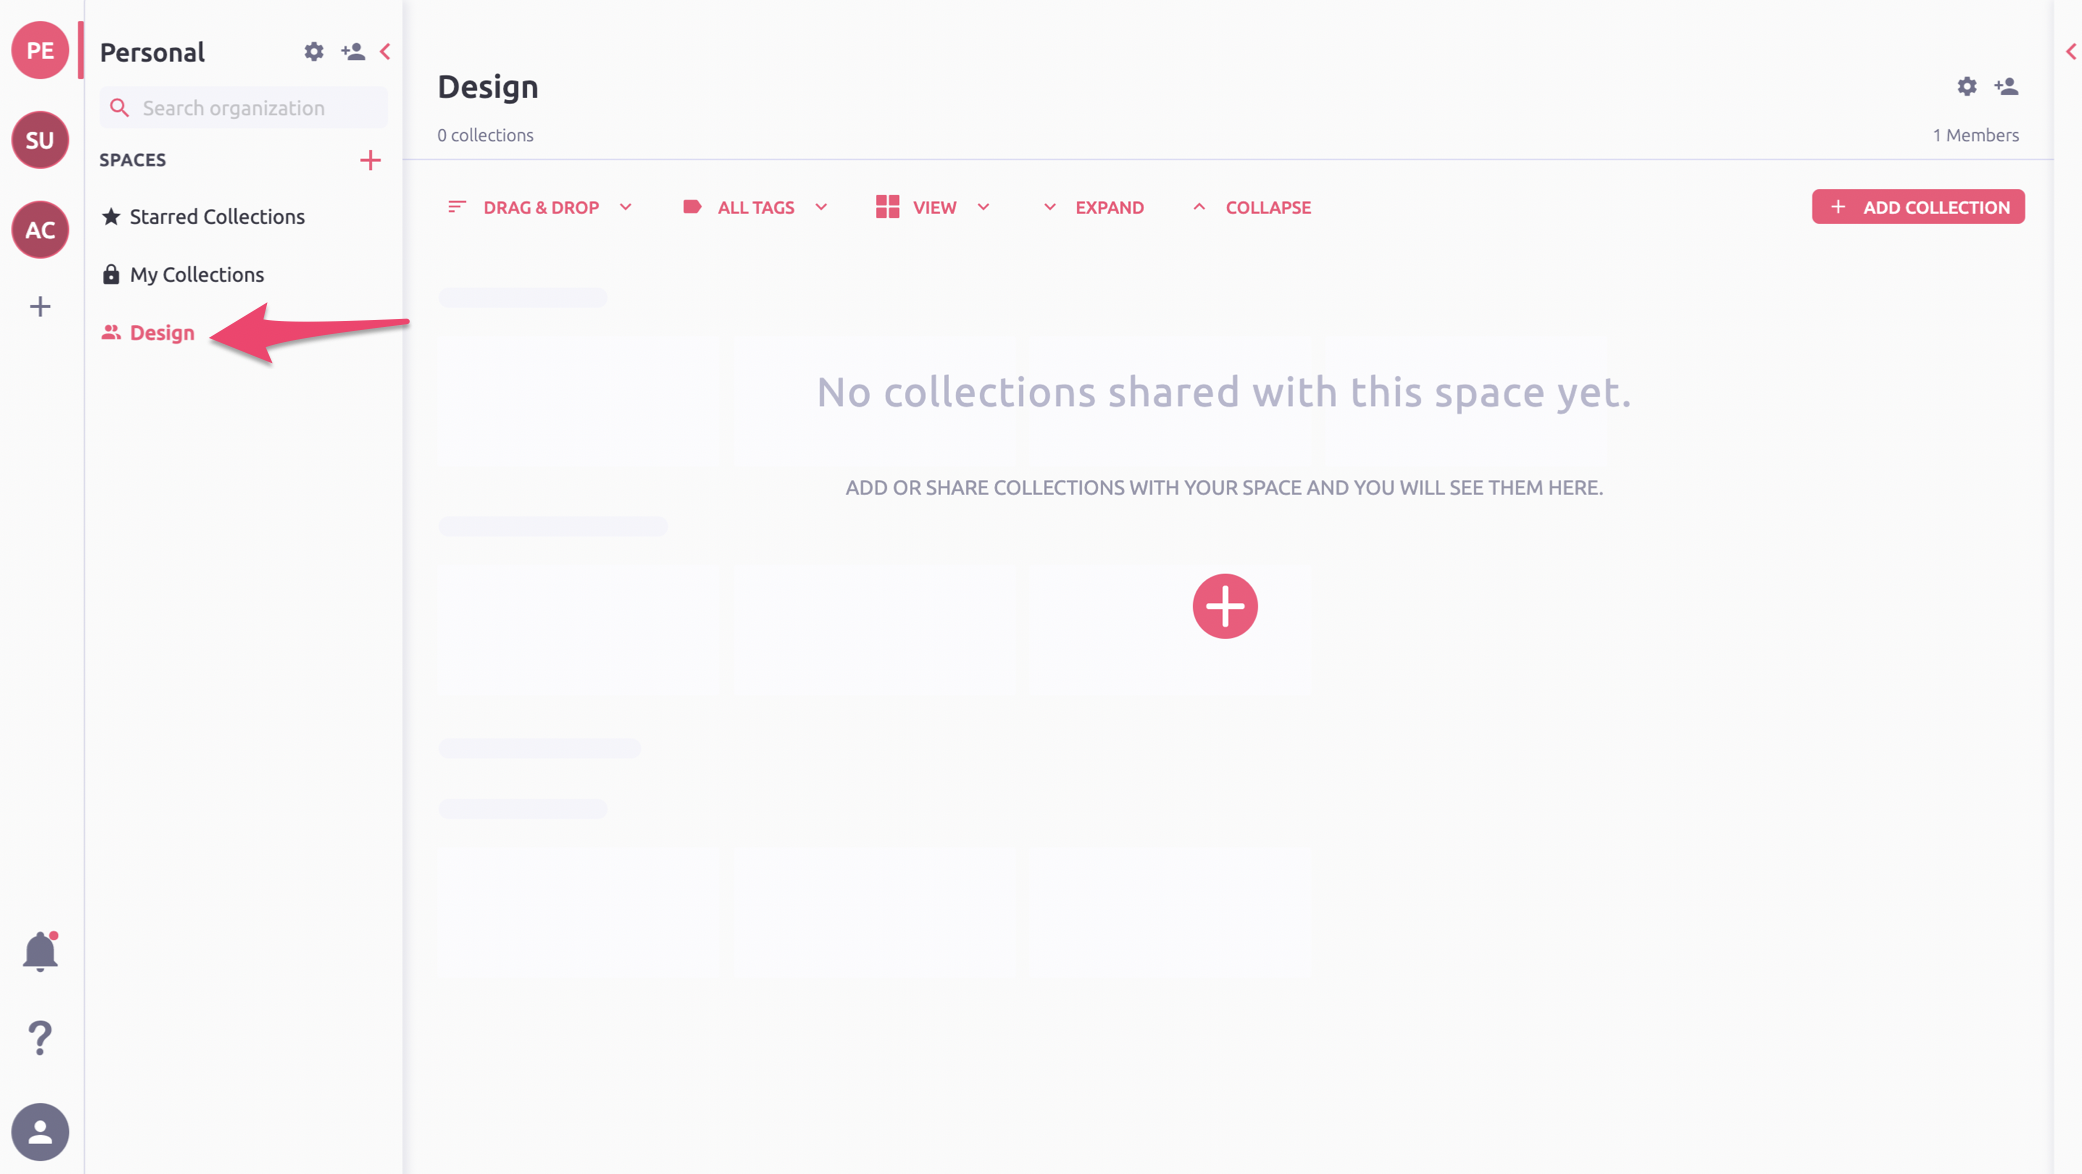Open the user profile avatar

[40, 1131]
